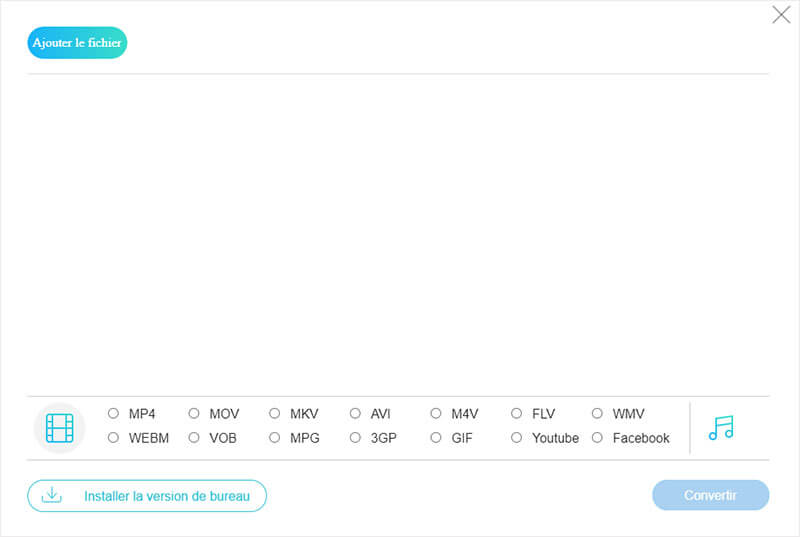Select M4V output format
The image size is (800, 537).
[436, 413]
